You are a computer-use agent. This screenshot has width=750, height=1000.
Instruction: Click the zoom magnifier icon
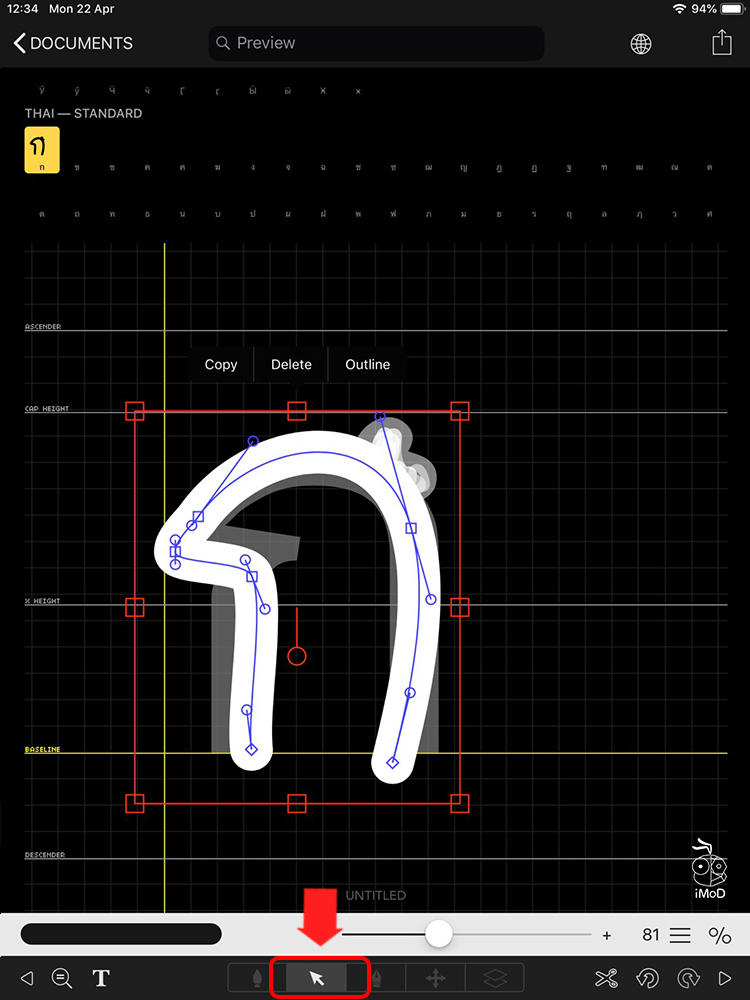[x=62, y=978]
